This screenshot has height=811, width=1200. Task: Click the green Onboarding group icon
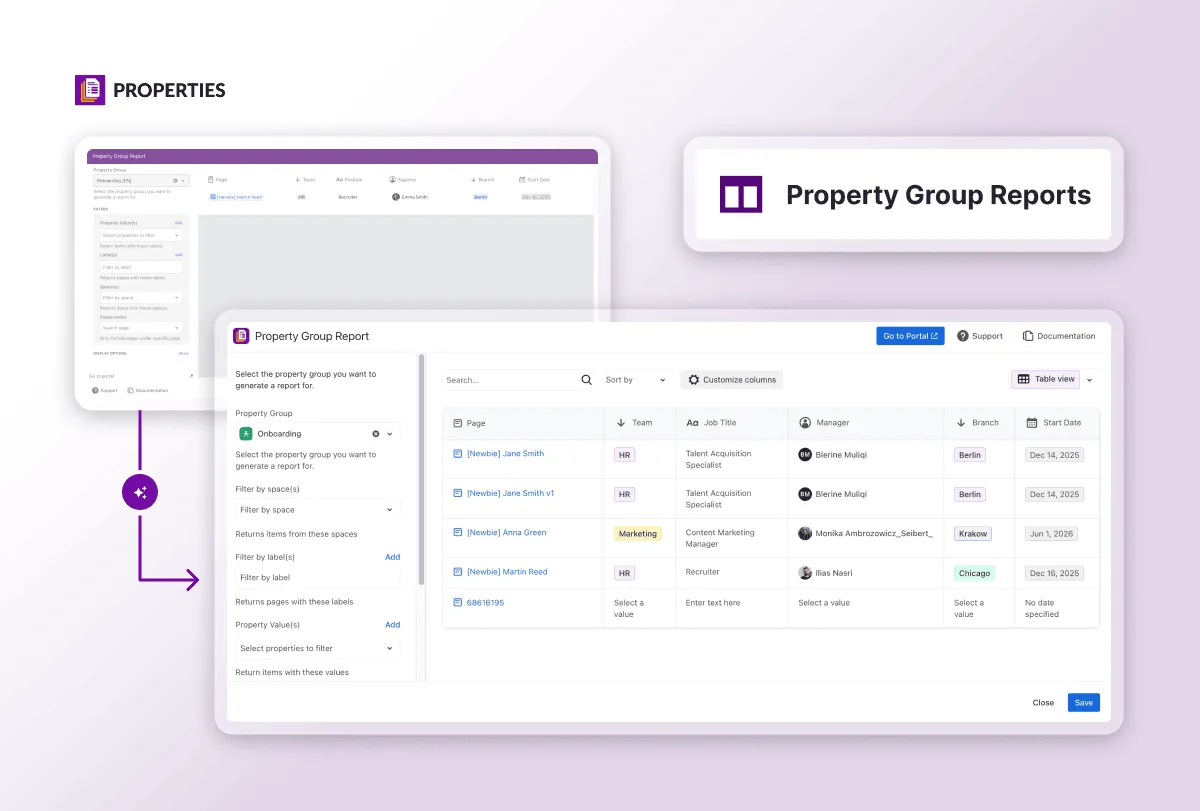tap(246, 434)
